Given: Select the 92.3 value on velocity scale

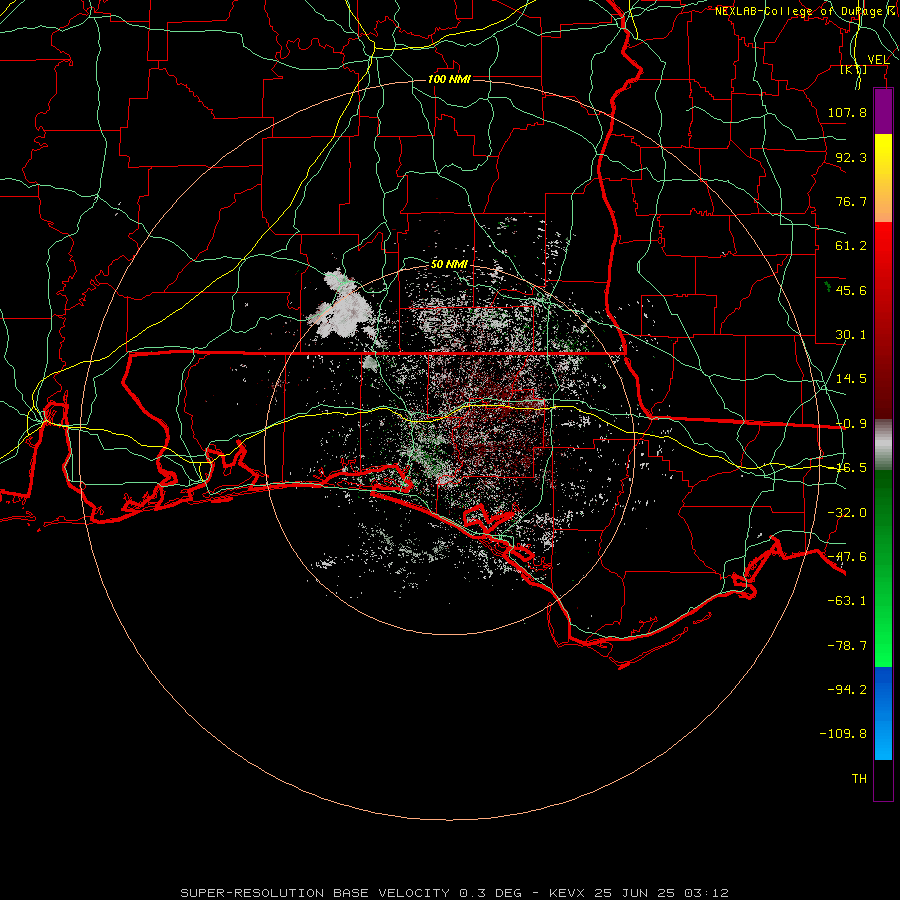Looking at the screenshot, I should coord(851,157).
